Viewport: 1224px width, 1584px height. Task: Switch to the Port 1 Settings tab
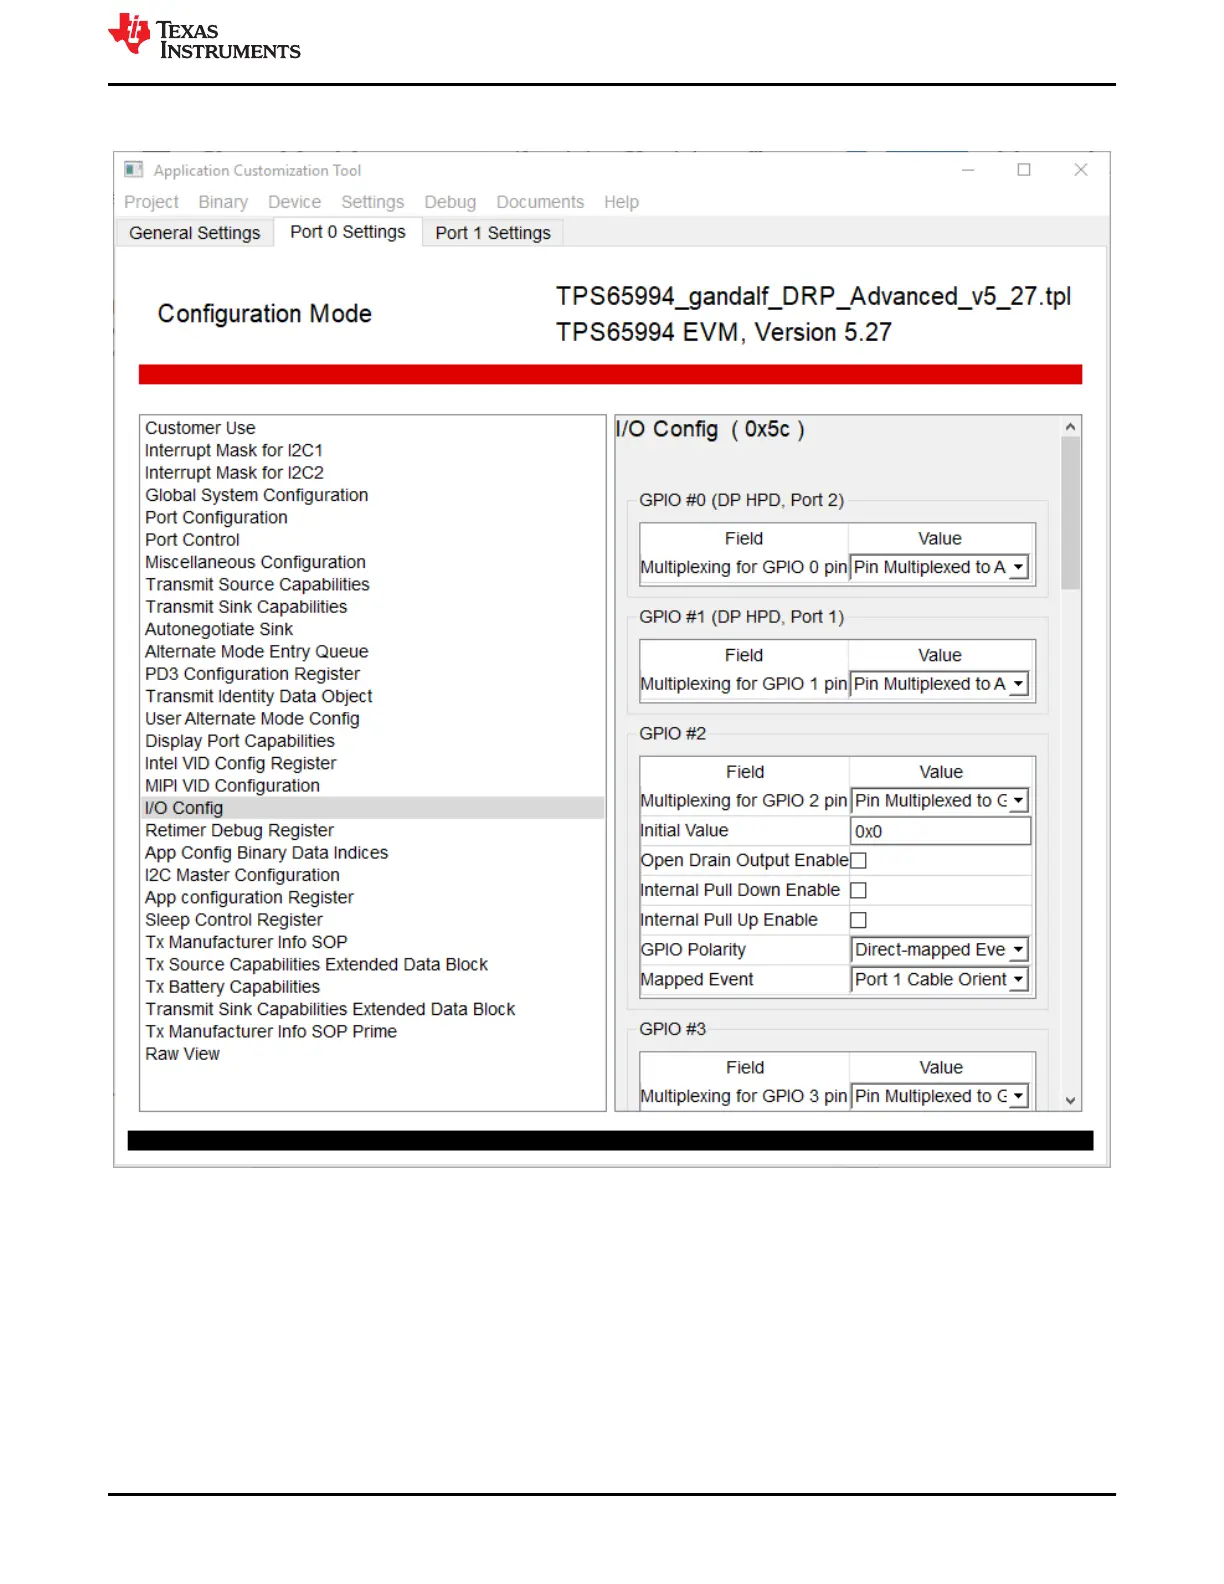point(493,233)
